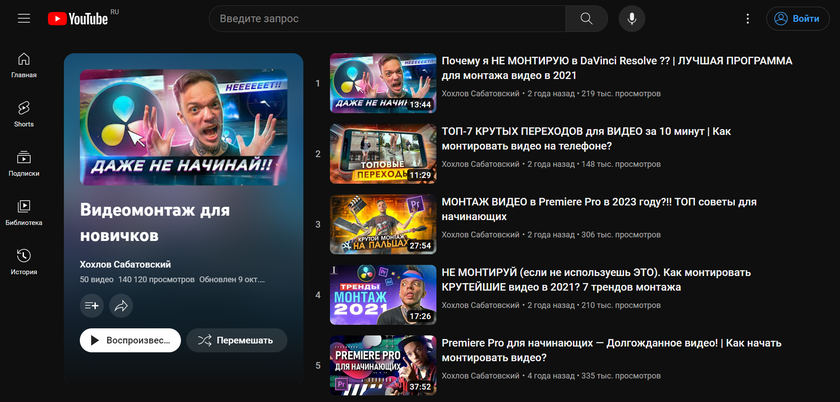Image resolution: width=840 pixels, height=402 pixels.
Task: Open title Почему я НЕ МОНТИРУЮ в DaVinci
Action: click(617, 68)
